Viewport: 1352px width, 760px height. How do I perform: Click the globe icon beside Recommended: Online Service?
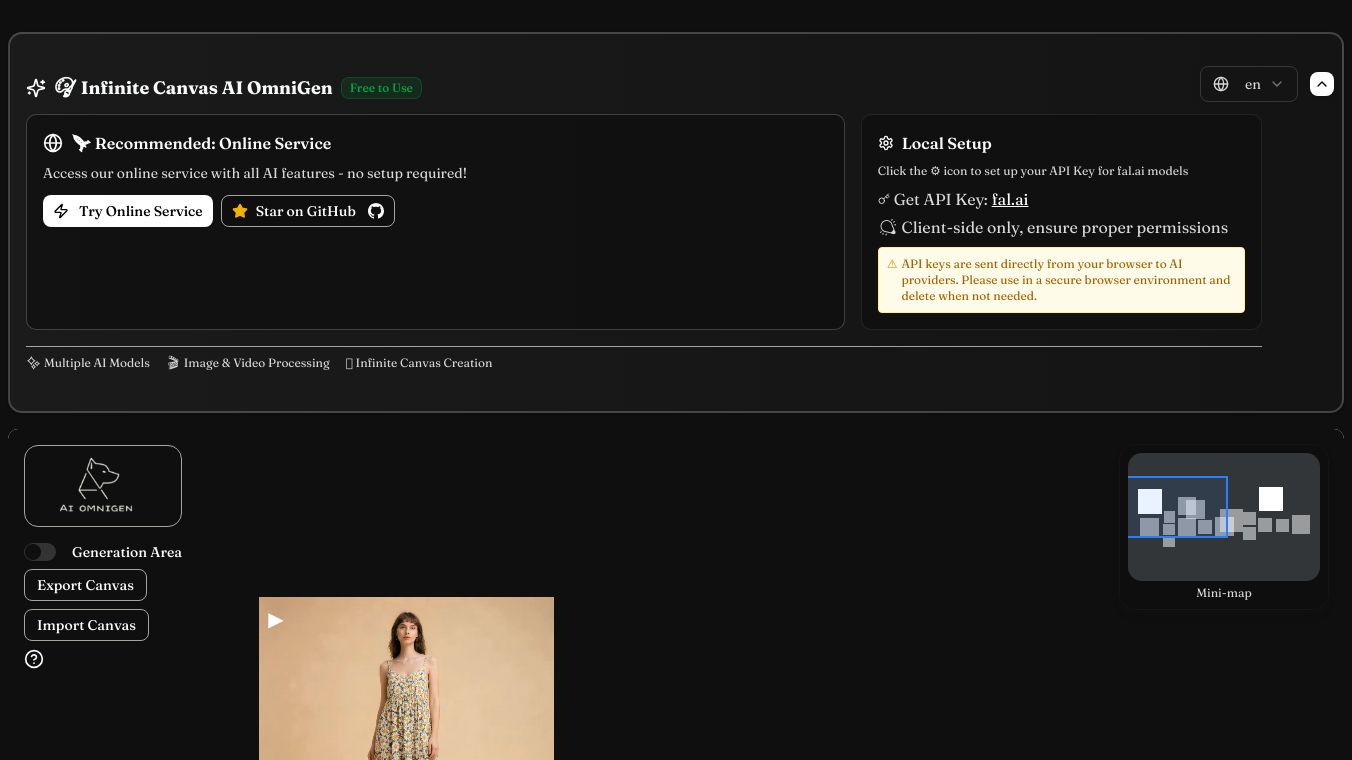pos(53,144)
